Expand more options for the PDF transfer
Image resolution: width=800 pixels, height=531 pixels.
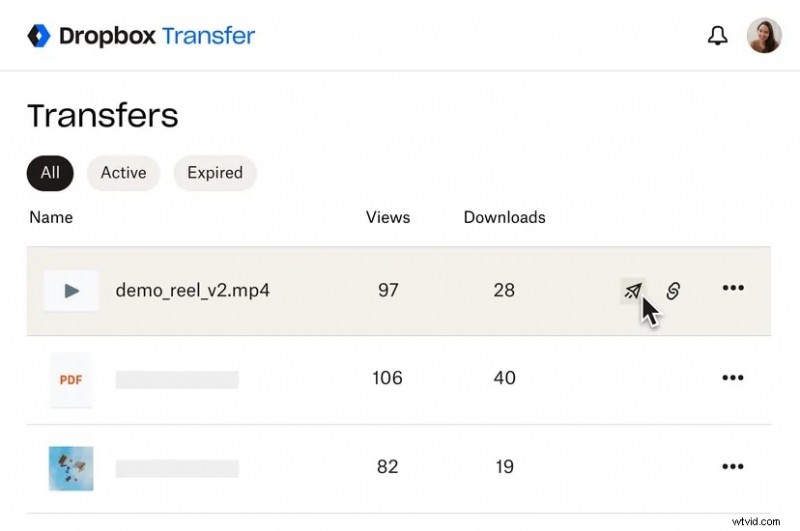tap(733, 378)
